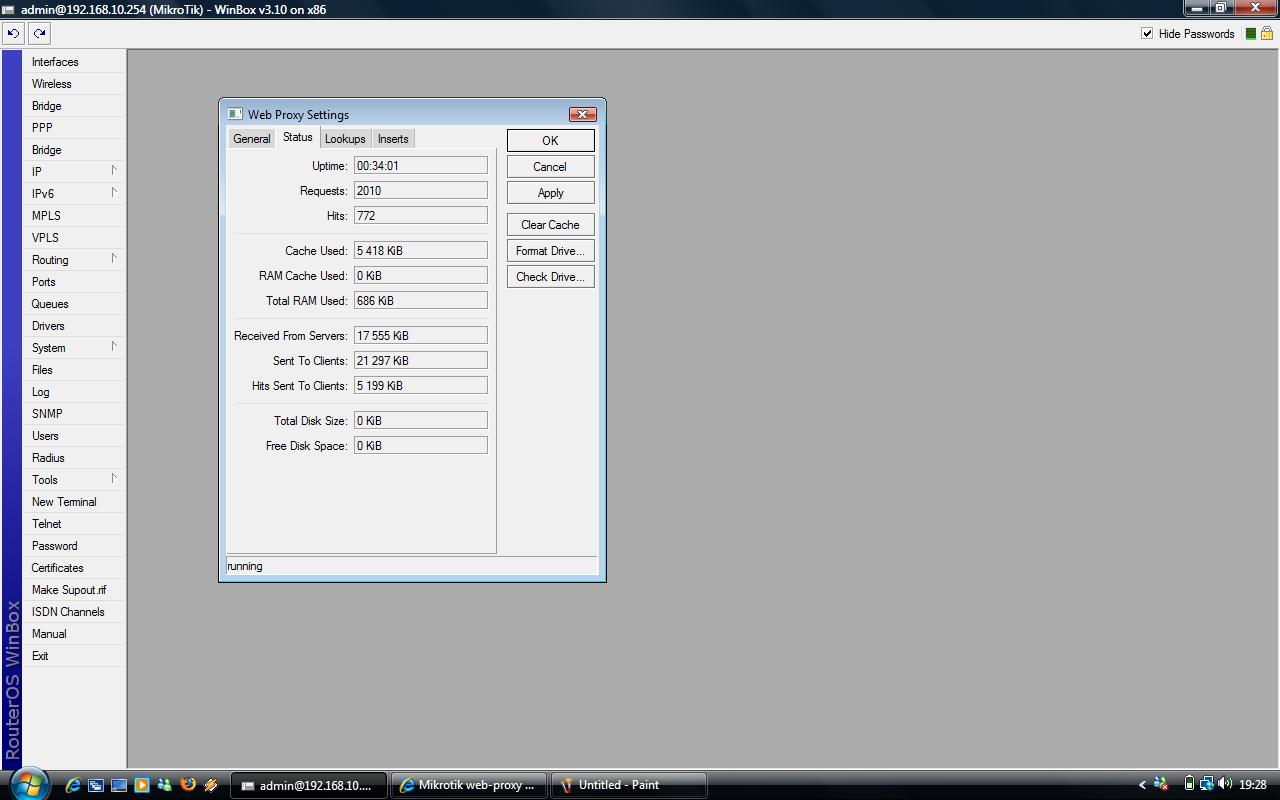The height and width of the screenshot is (800, 1280).
Task: Toggle the Hide Passwords checkbox
Action: coord(1147,33)
